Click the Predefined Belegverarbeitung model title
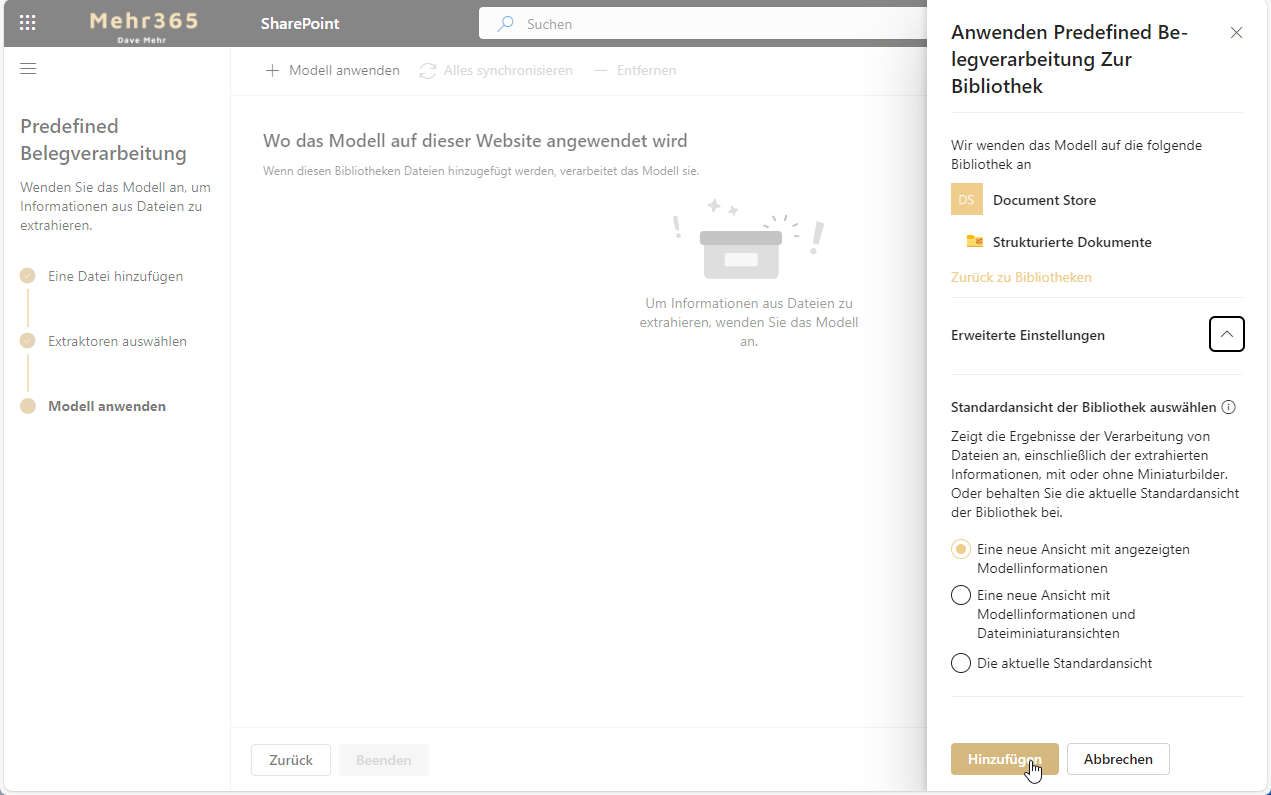Image resolution: width=1271 pixels, height=795 pixels. tap(103, 139)
